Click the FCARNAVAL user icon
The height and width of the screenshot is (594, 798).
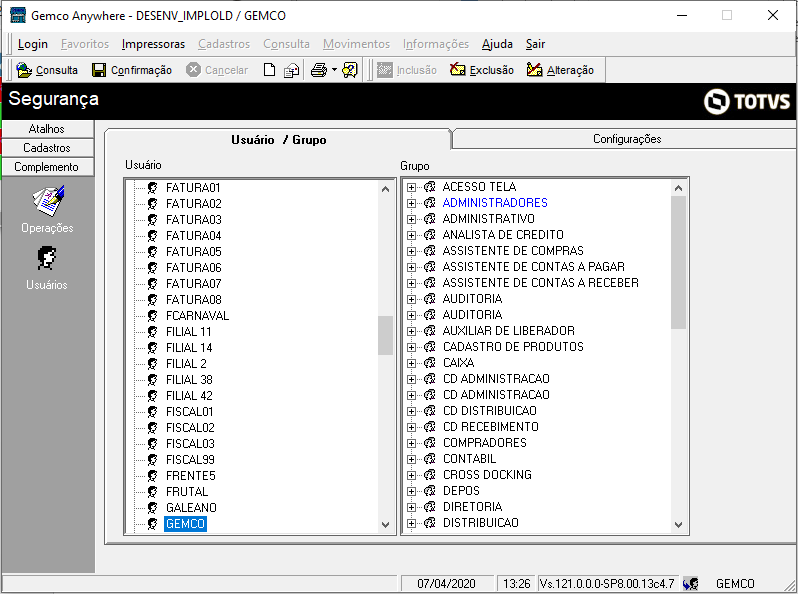tap(152, 316)
